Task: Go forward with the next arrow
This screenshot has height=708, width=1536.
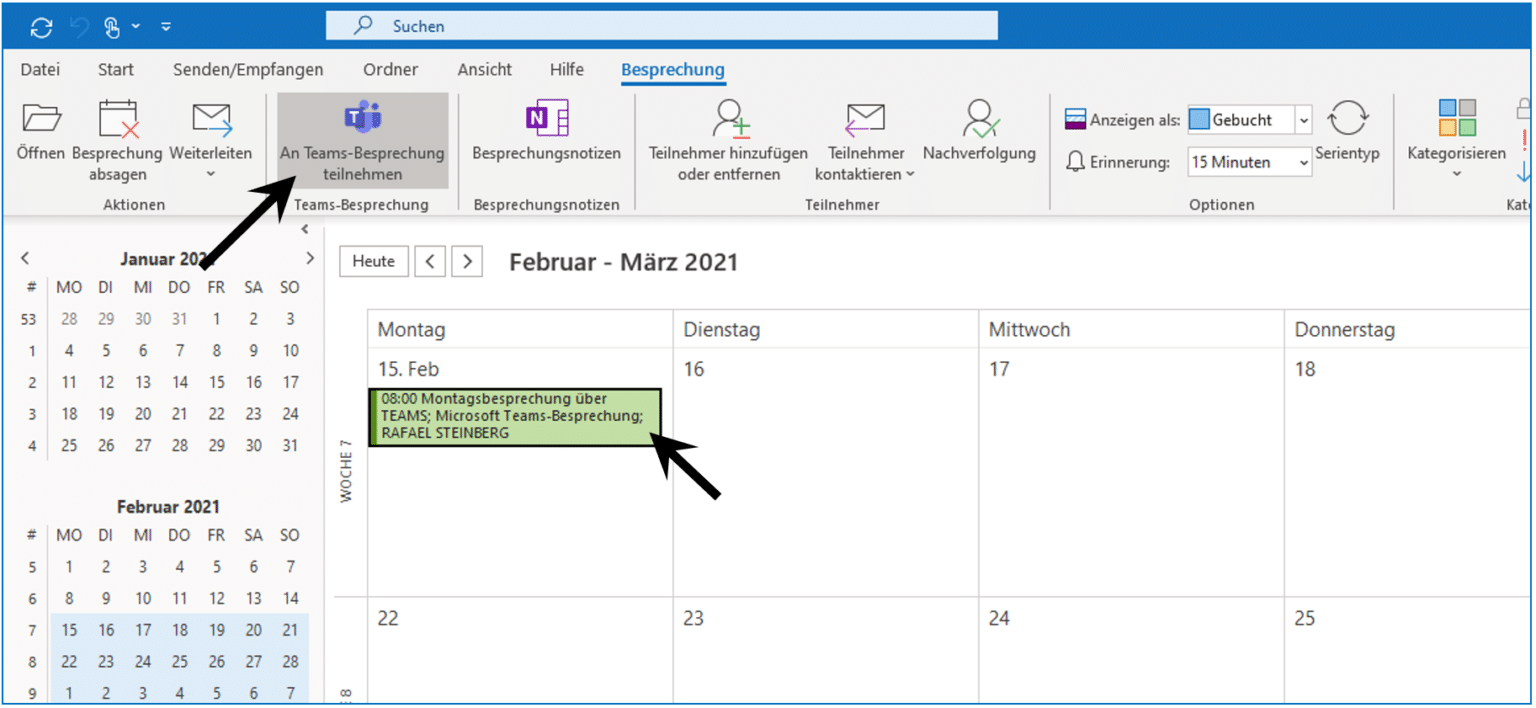Action: [x=466, y=261]
